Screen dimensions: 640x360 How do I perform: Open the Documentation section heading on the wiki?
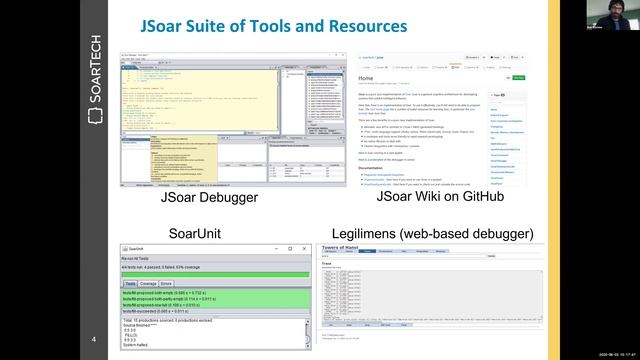pyautogui.click(x=371, y=168)
